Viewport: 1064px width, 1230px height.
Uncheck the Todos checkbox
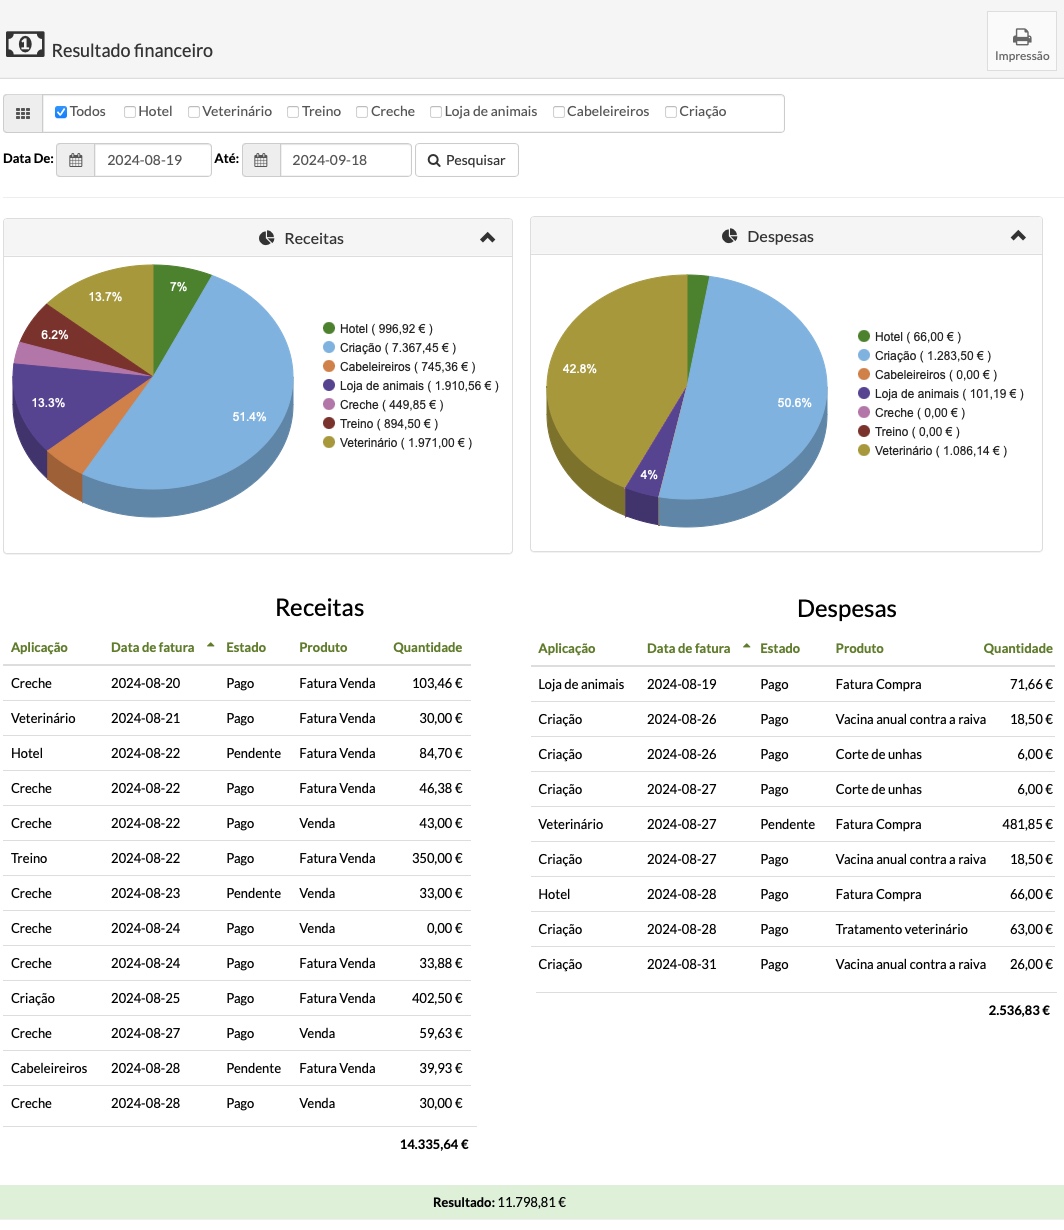(61, 112)
